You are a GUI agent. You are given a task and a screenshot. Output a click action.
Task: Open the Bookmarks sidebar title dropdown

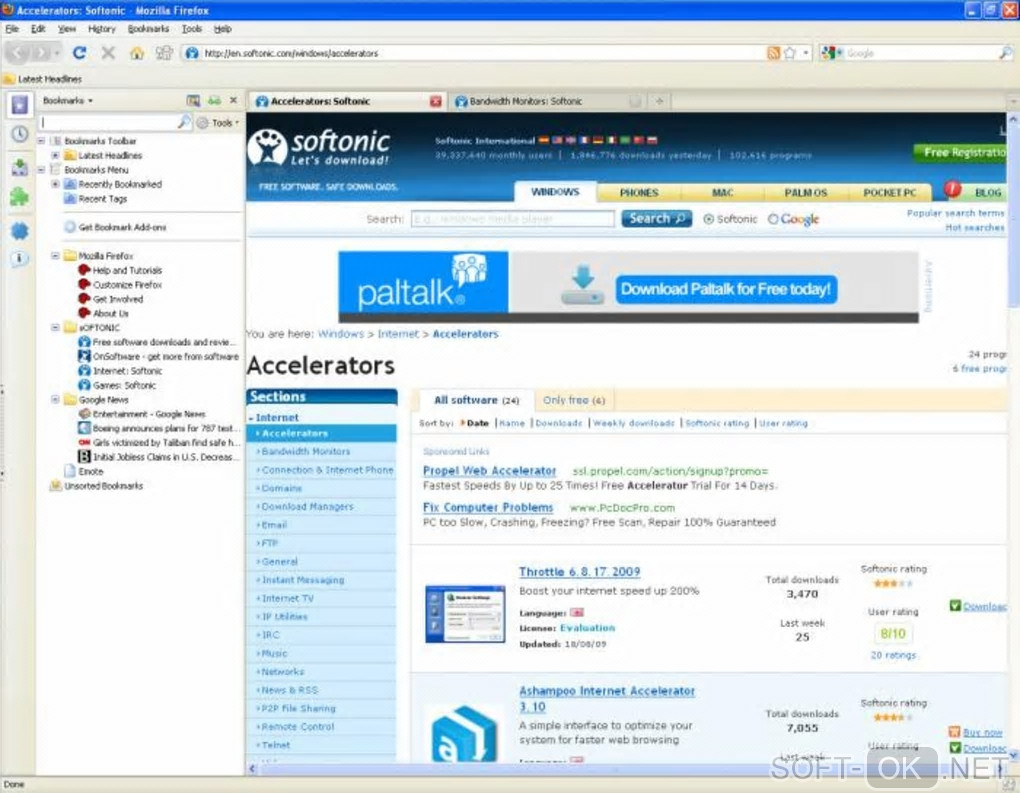68,100
